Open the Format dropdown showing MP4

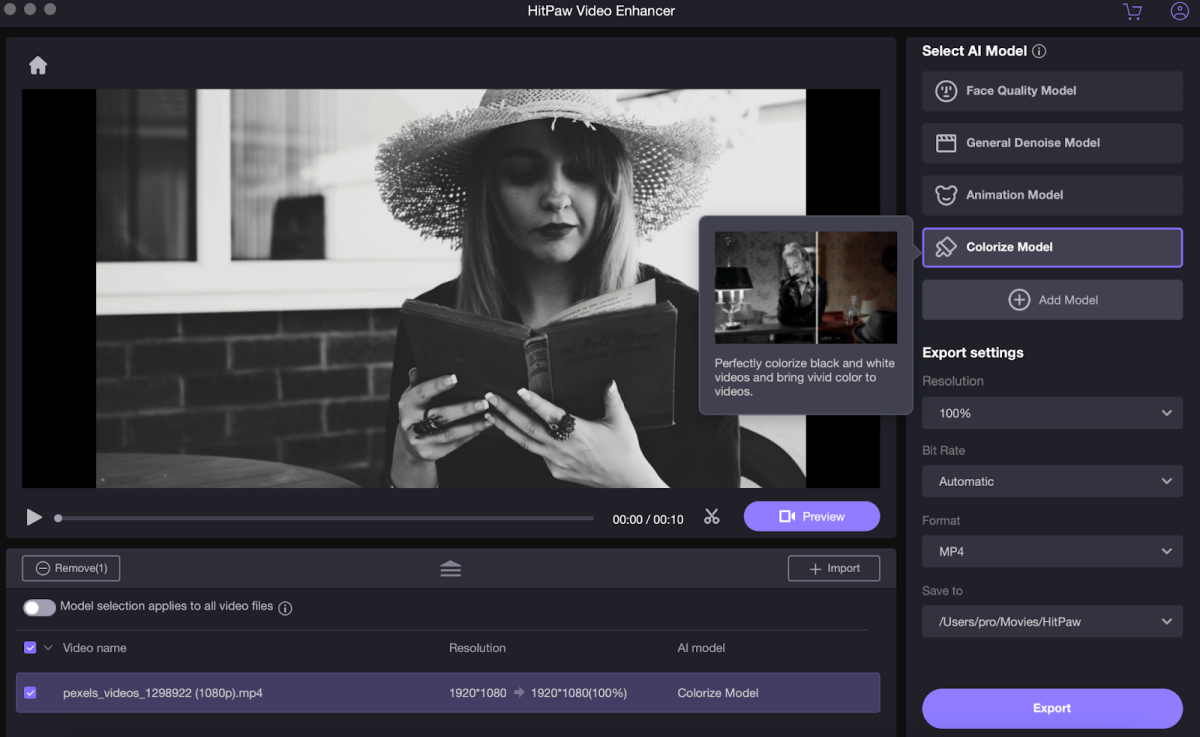point(1051,551)
